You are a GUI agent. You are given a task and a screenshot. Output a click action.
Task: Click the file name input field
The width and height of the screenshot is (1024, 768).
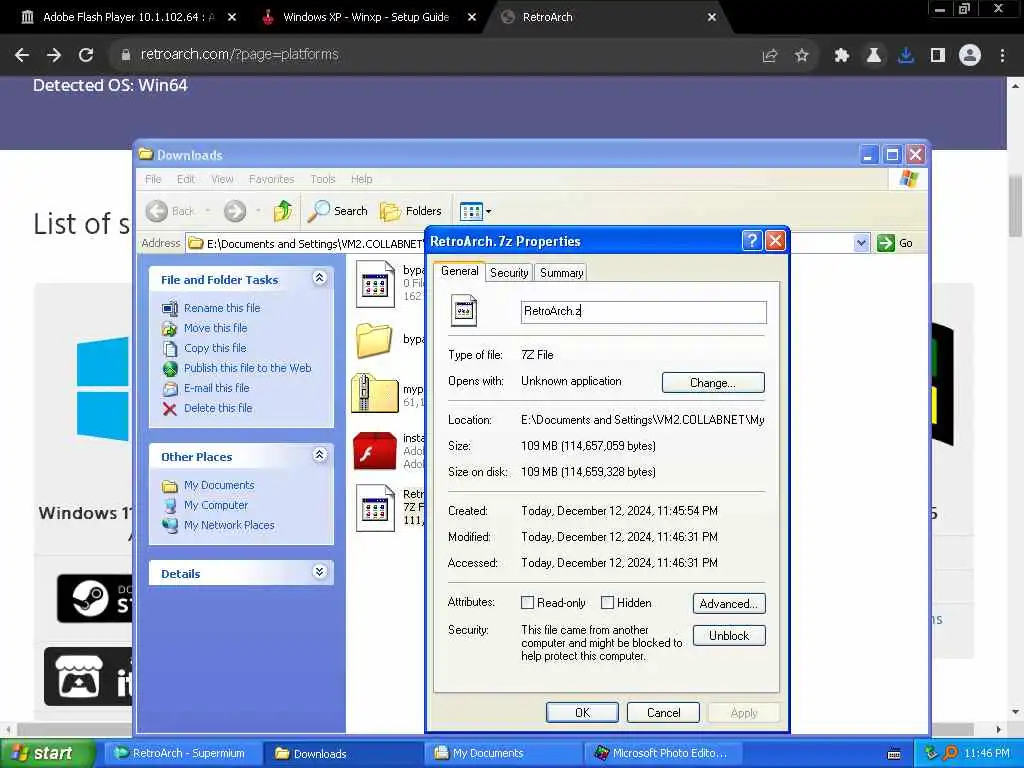tap(644, 312)
